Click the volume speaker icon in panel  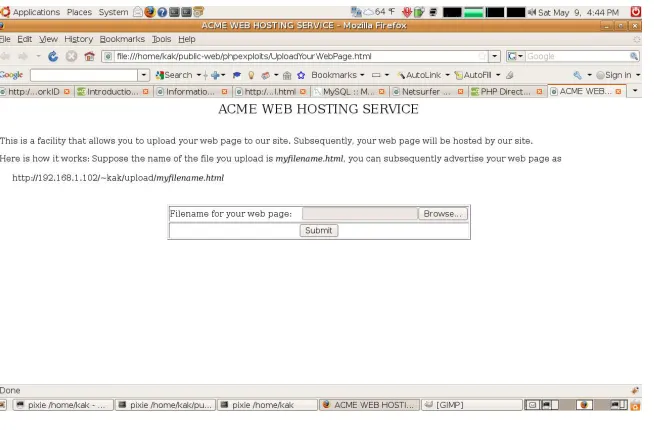(532, 12)
